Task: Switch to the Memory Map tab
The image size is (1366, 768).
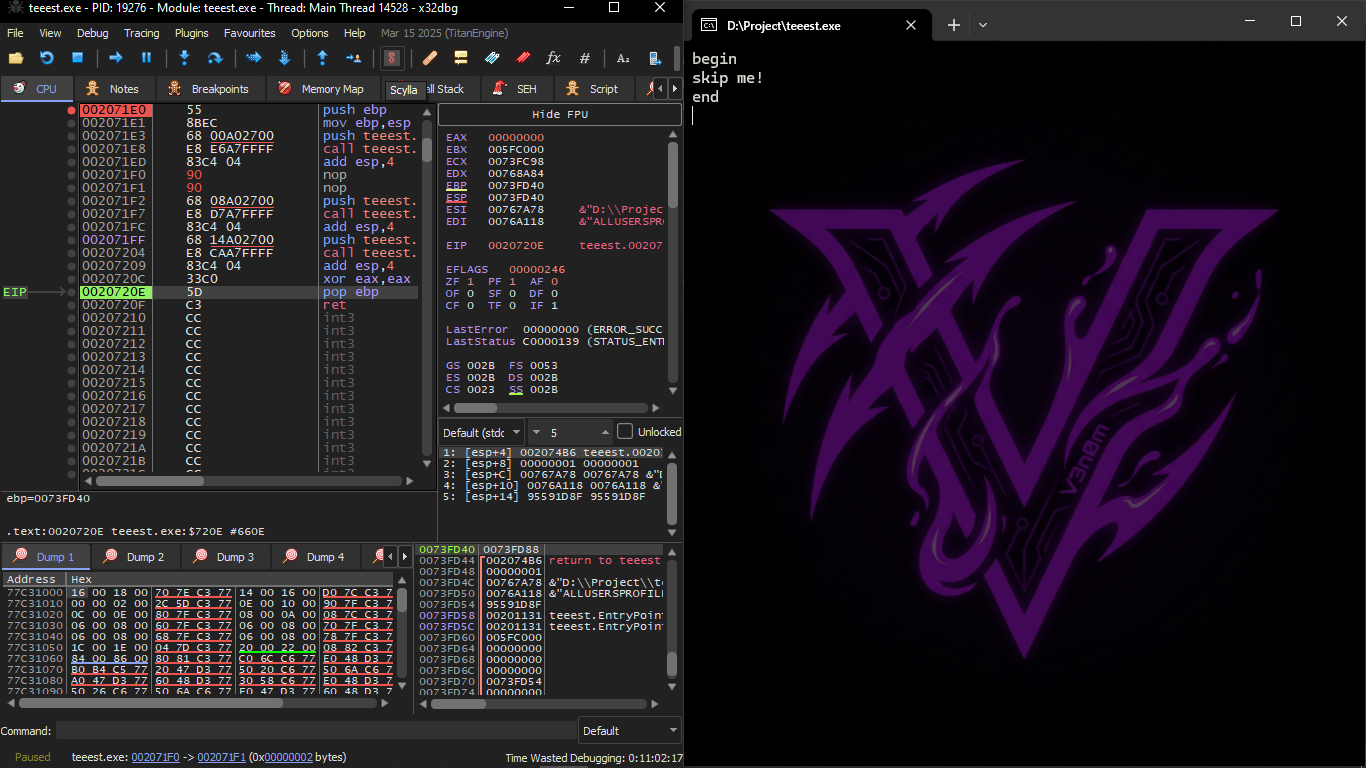Action: [321, 89]
